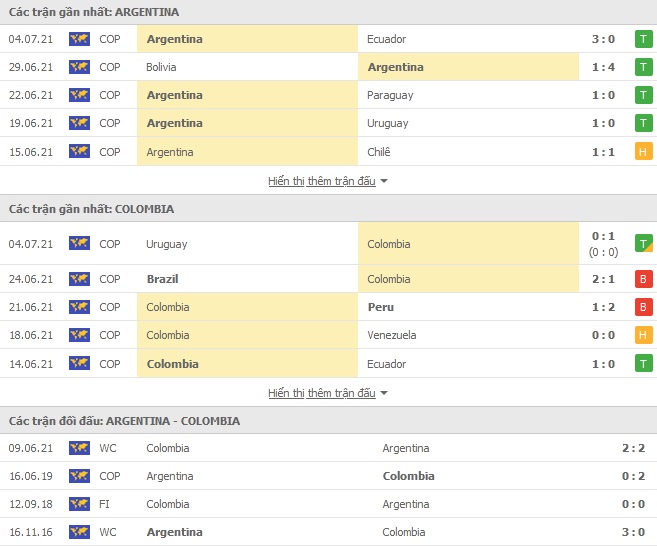
Task: Select the Argentina recent matches section header
Action: [328, 12]
